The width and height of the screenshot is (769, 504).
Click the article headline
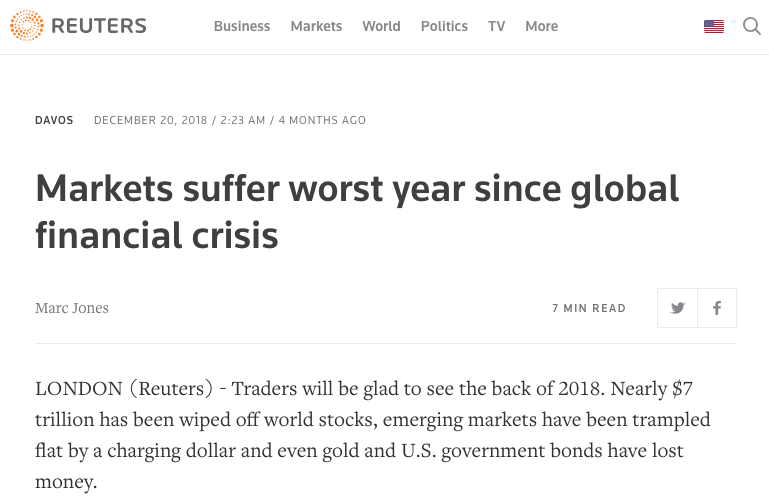[x=357, y=211]
